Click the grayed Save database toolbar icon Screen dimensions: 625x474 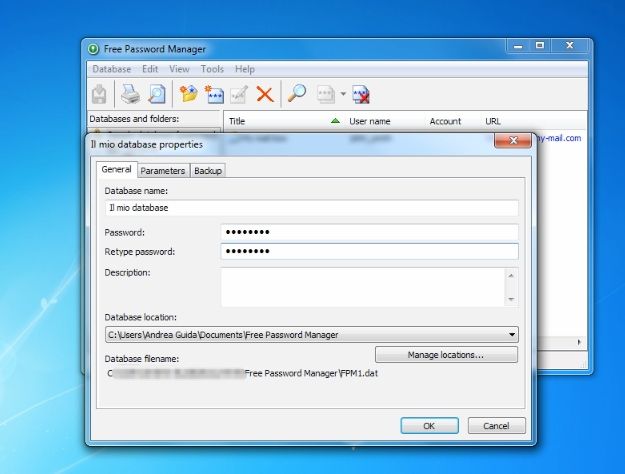pyautogui.click(x=99, y=94)
